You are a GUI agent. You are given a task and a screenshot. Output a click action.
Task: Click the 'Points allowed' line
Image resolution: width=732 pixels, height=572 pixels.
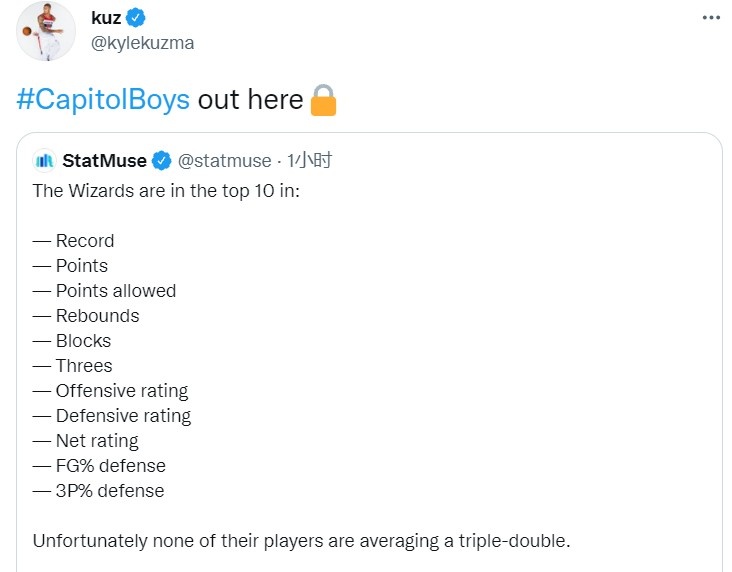[x=104, y=291]
